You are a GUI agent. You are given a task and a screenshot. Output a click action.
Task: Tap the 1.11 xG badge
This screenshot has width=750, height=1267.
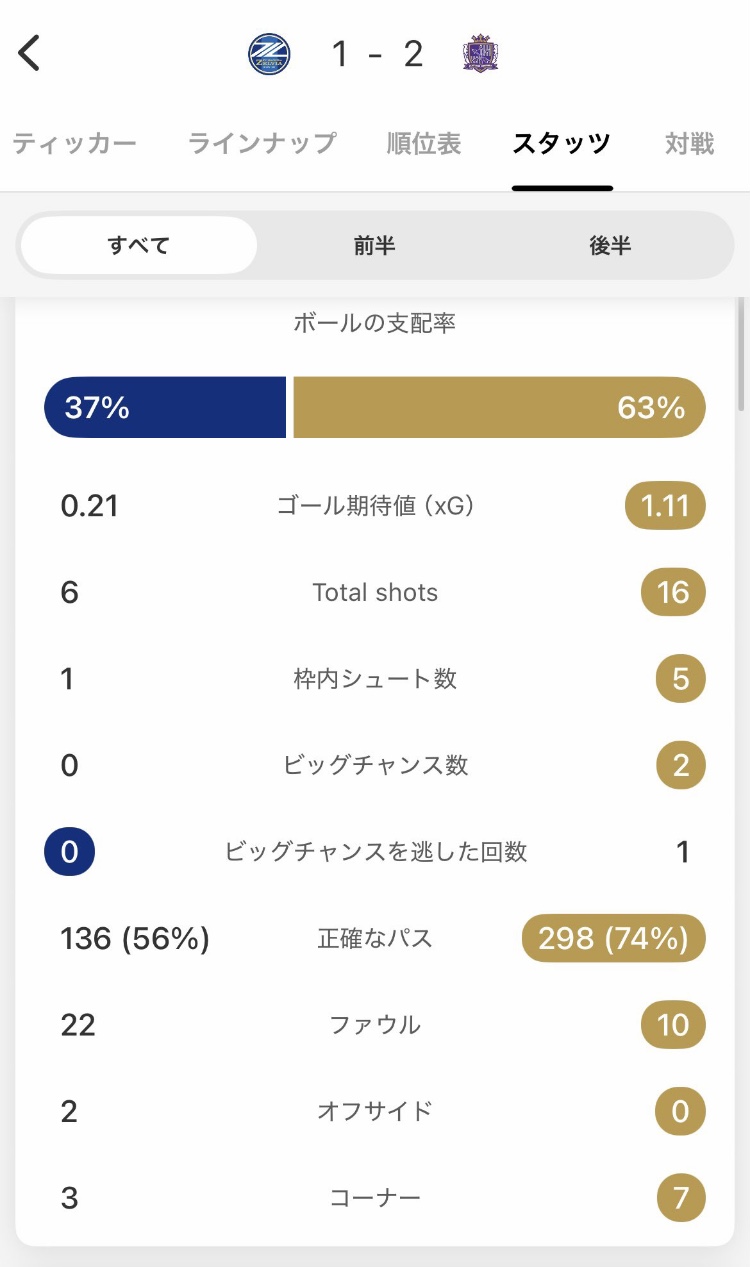[x=665, y=506]
